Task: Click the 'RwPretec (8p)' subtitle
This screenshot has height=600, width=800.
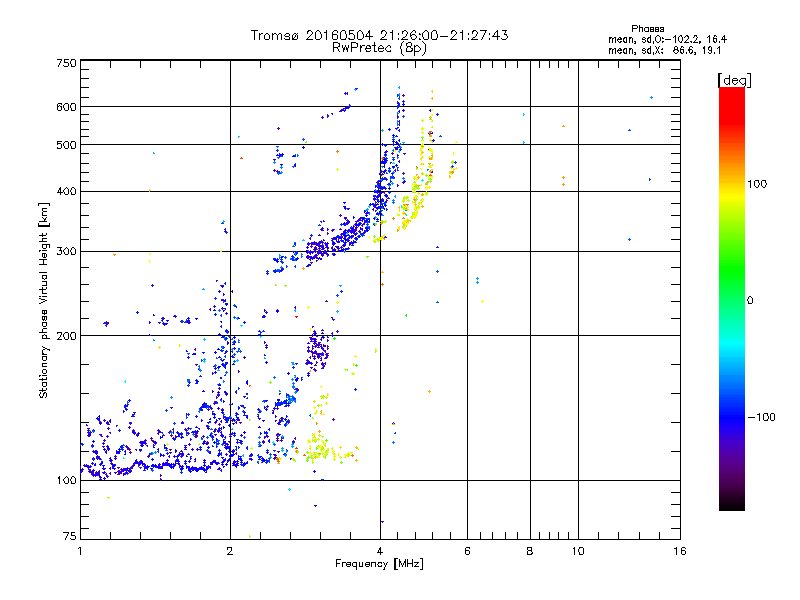Action: tap(379, 48)
